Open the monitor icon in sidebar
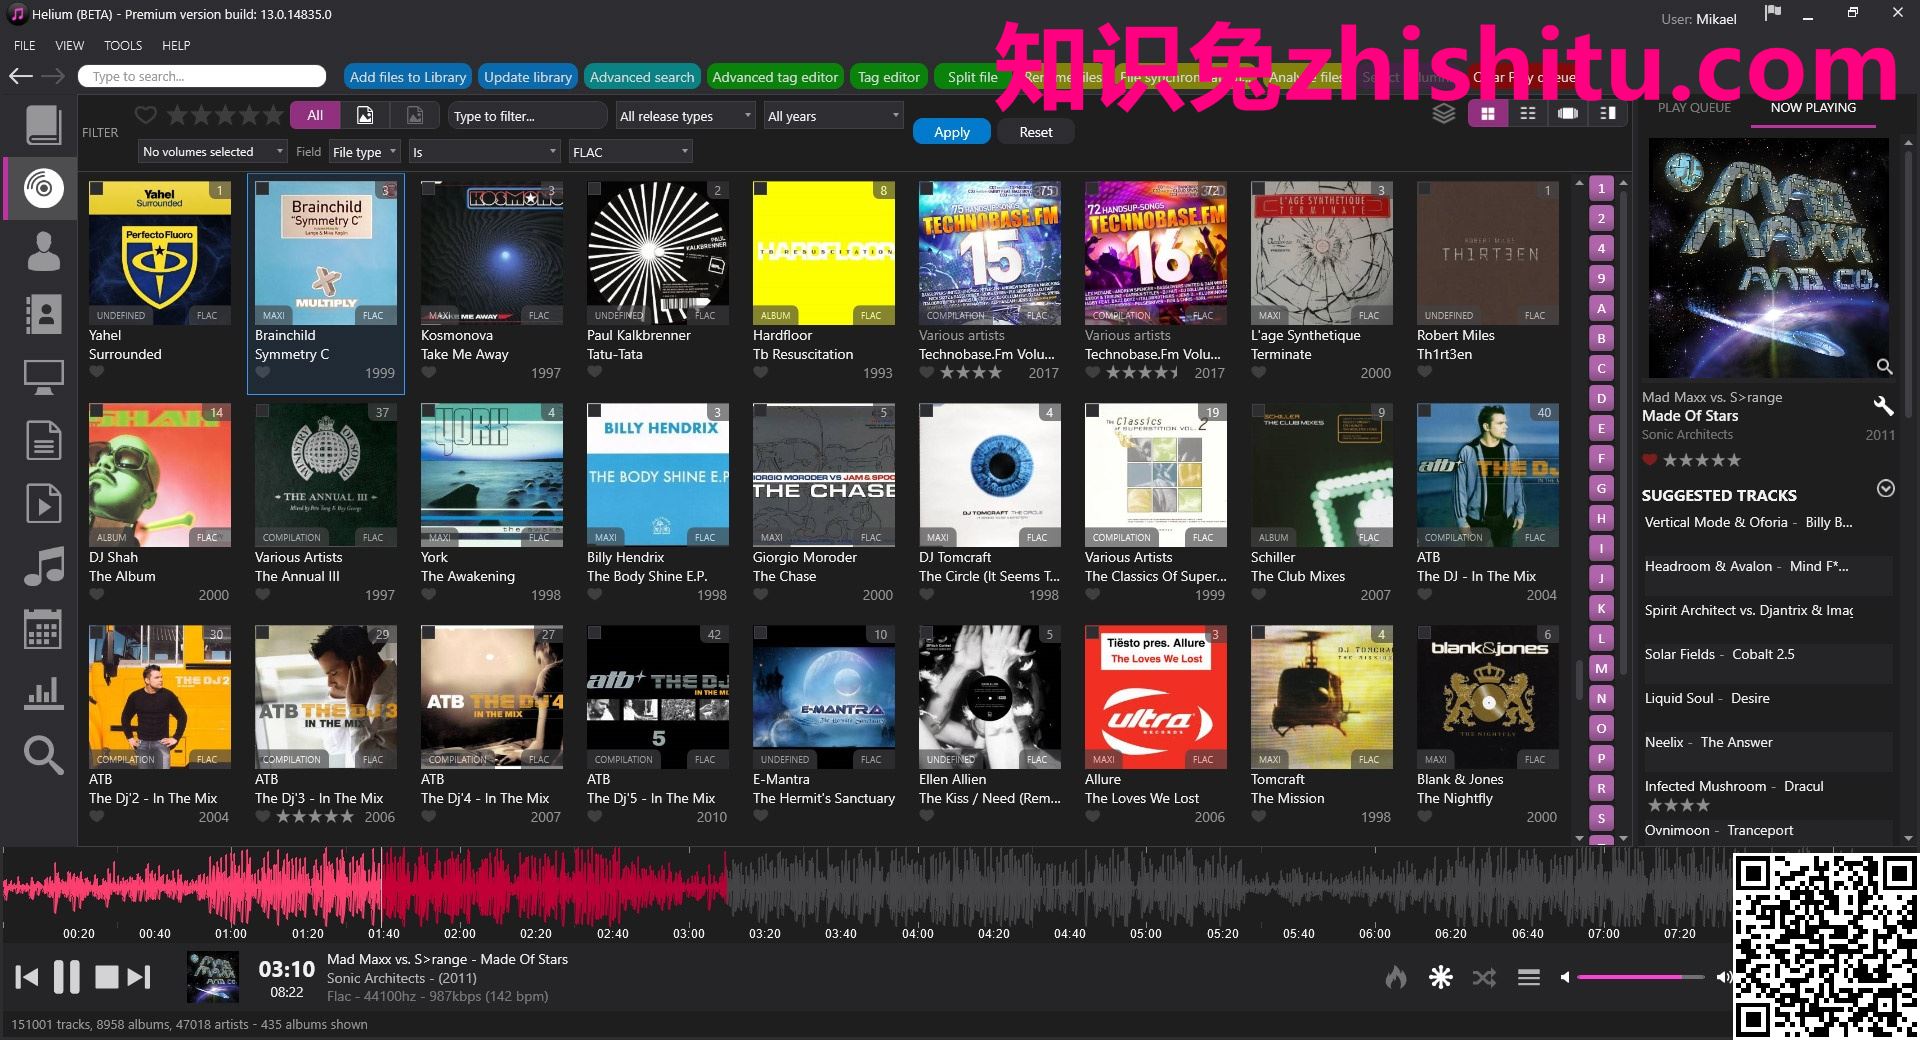This screenshot has width=1920, height=1040. click(x=43, y=377)
